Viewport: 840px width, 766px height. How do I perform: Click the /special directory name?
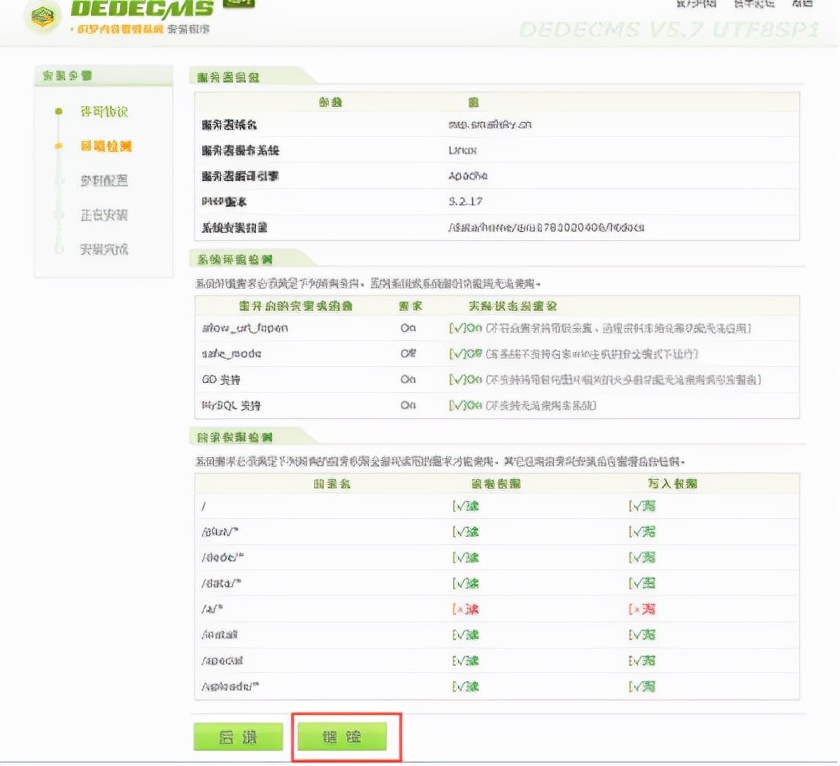pos(222,660)
